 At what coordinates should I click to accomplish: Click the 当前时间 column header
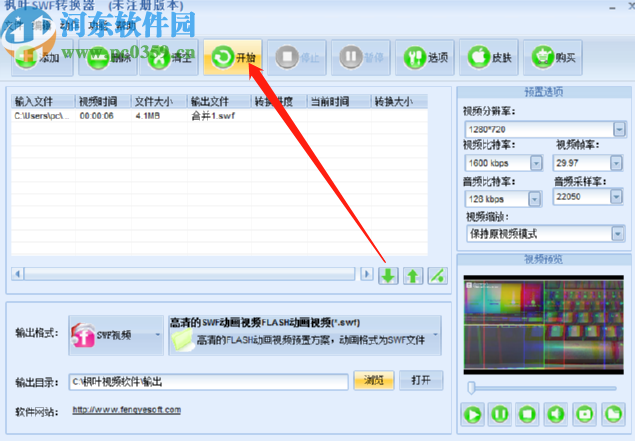[x=339, y=101]
